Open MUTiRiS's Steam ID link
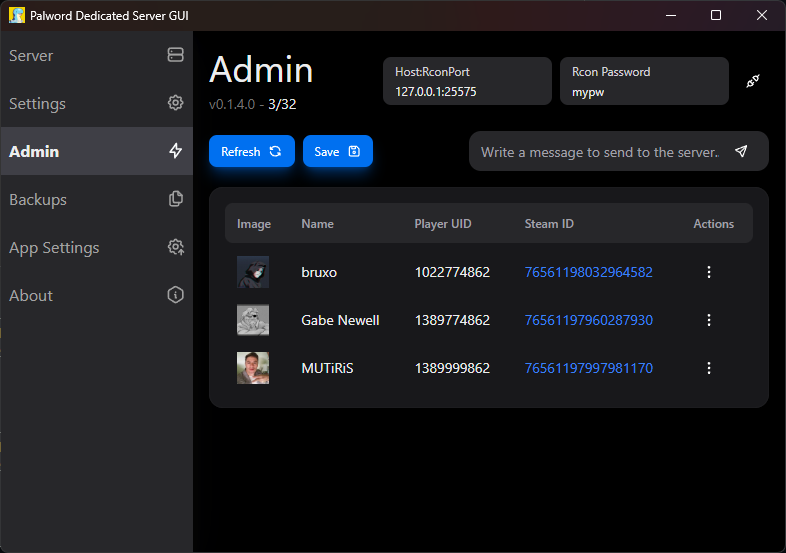 [588, 368]
